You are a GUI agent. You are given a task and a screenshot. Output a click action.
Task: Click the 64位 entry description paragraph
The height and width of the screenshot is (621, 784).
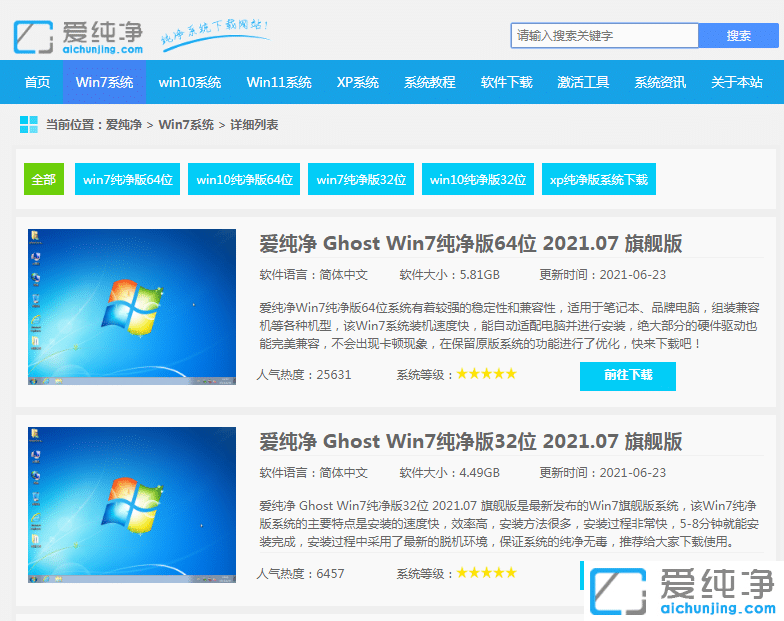click(509, 326)
